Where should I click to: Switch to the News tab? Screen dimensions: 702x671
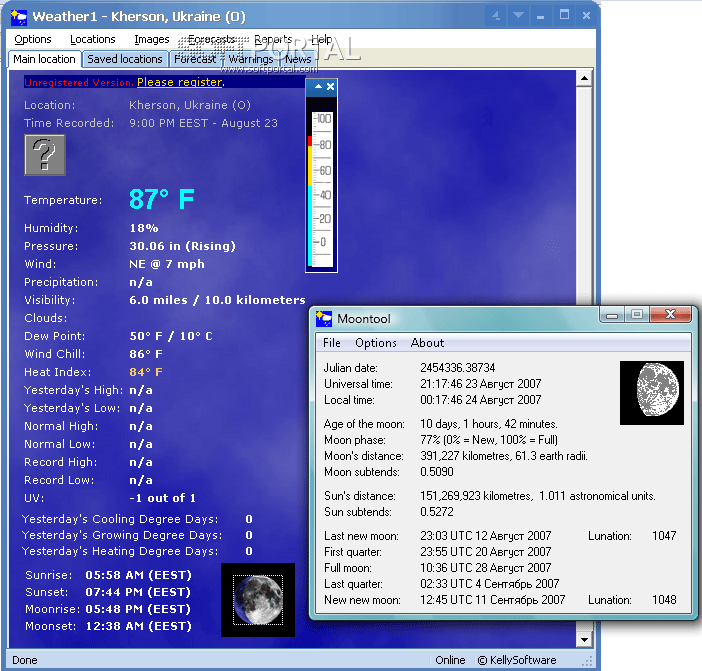(x=298, y=59)
